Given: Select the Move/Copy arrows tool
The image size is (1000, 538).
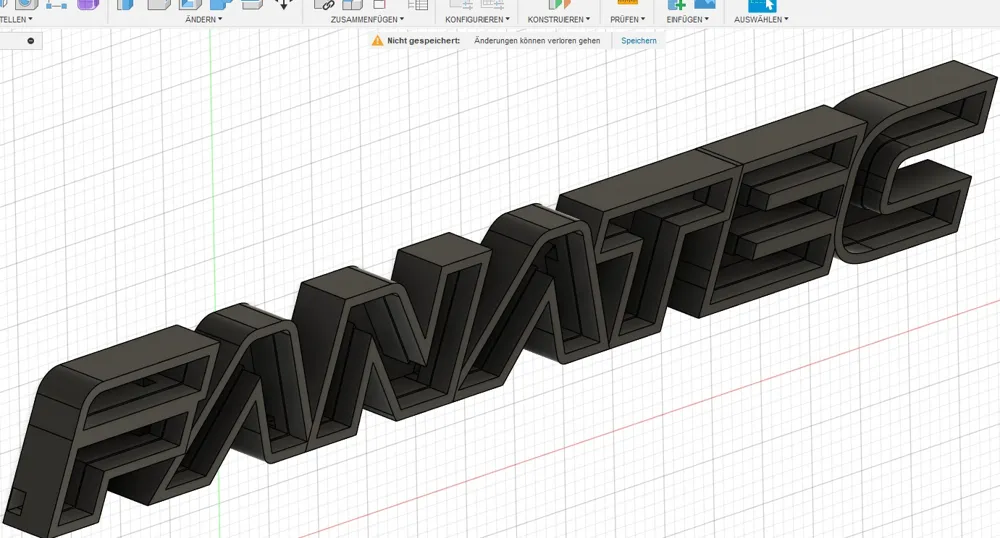Looking at the screenshot, I should [x=284, y=4].
